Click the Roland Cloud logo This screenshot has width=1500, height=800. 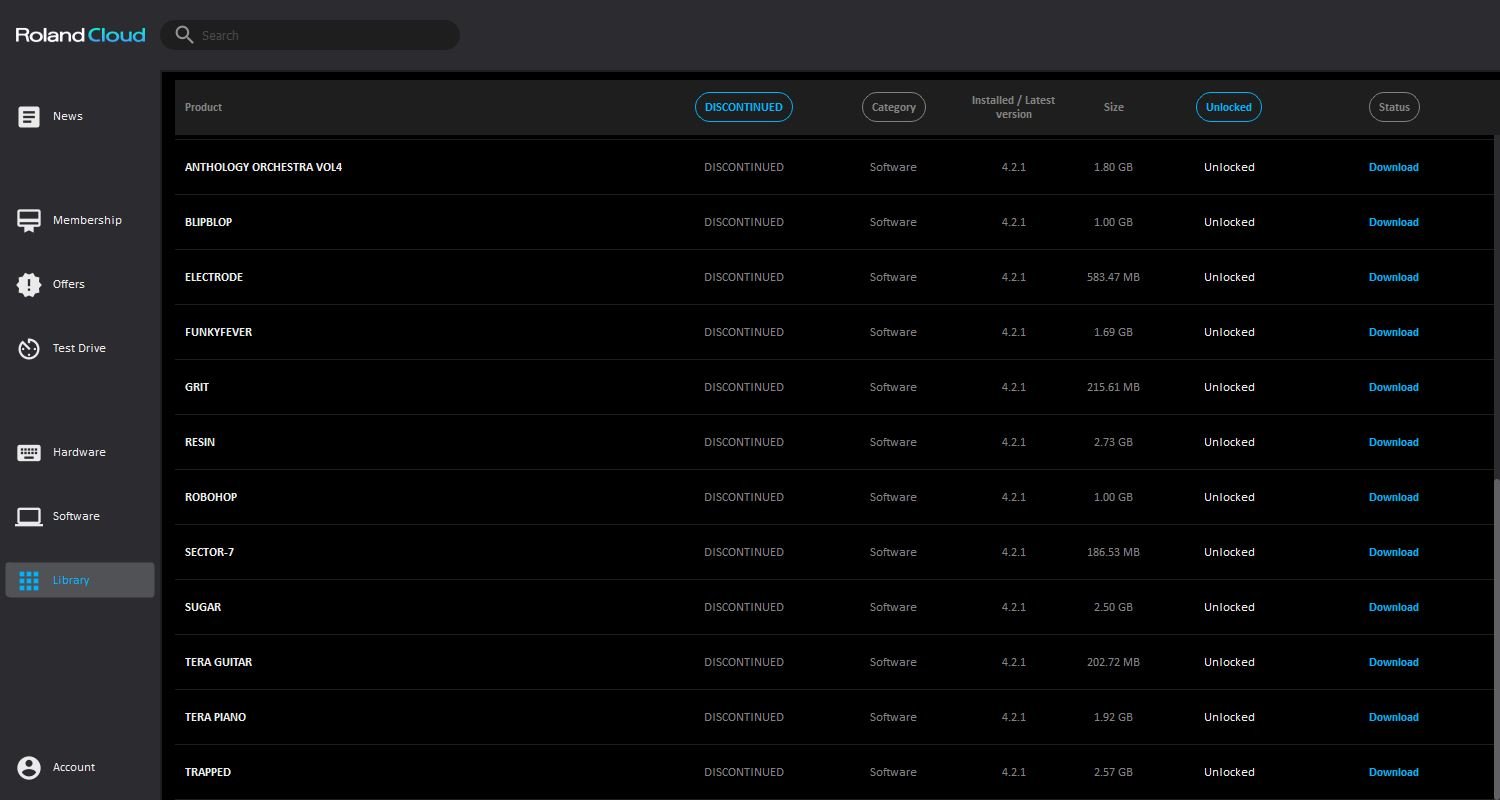click(x=81, y=35)
